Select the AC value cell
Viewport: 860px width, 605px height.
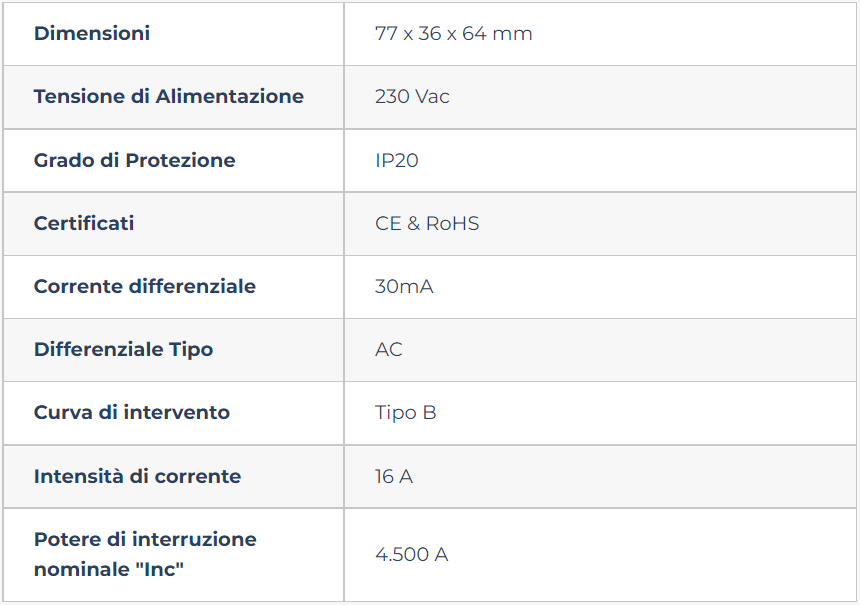click(600, 350)
